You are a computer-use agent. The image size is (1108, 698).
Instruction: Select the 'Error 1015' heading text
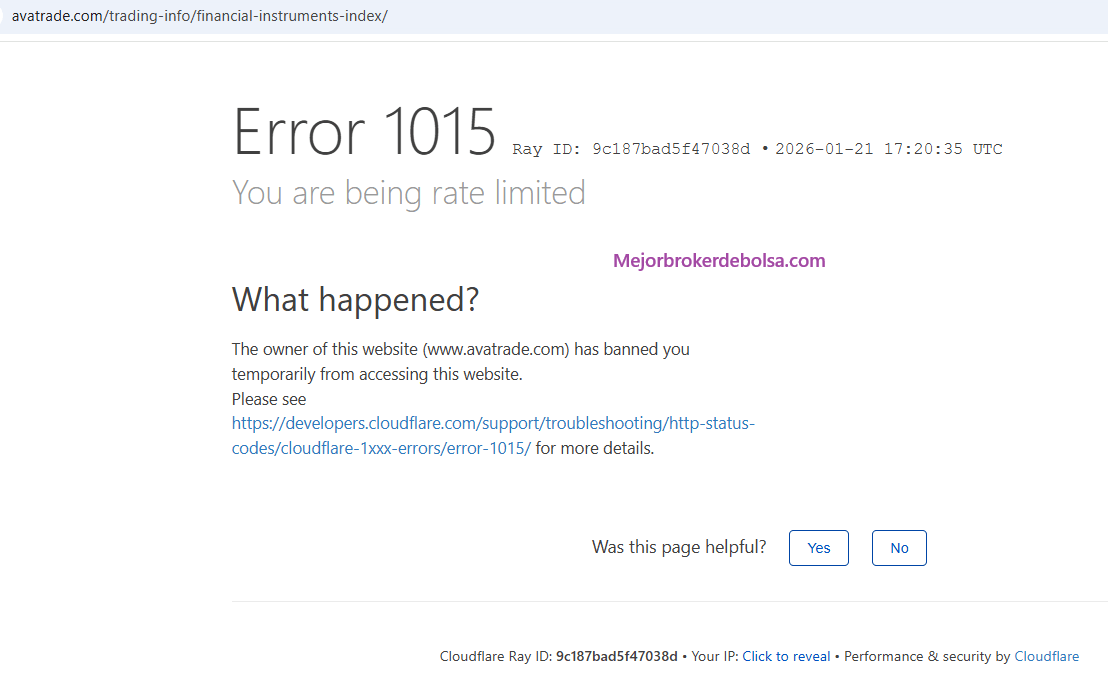[364, 132]
